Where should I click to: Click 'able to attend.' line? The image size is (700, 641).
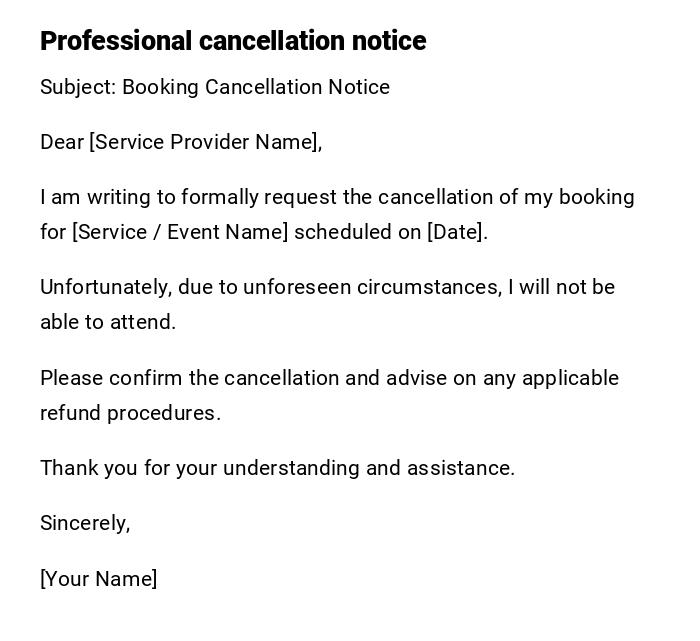[108, 322]
